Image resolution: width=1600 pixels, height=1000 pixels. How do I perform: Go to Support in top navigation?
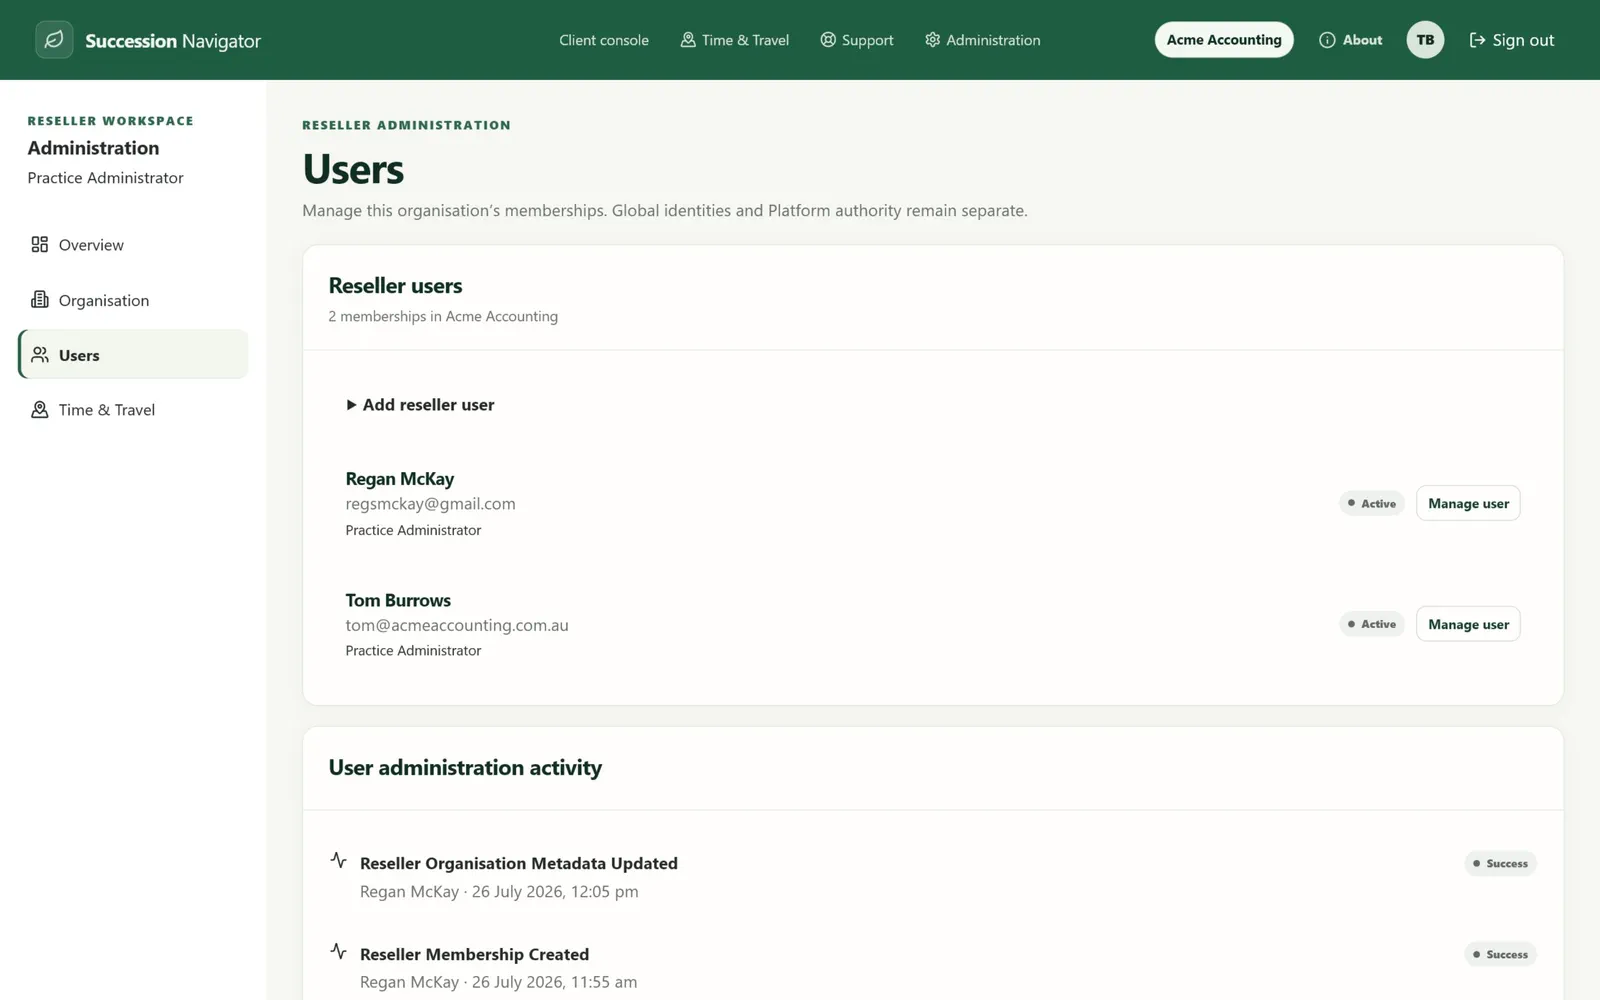tap(857, 40)
